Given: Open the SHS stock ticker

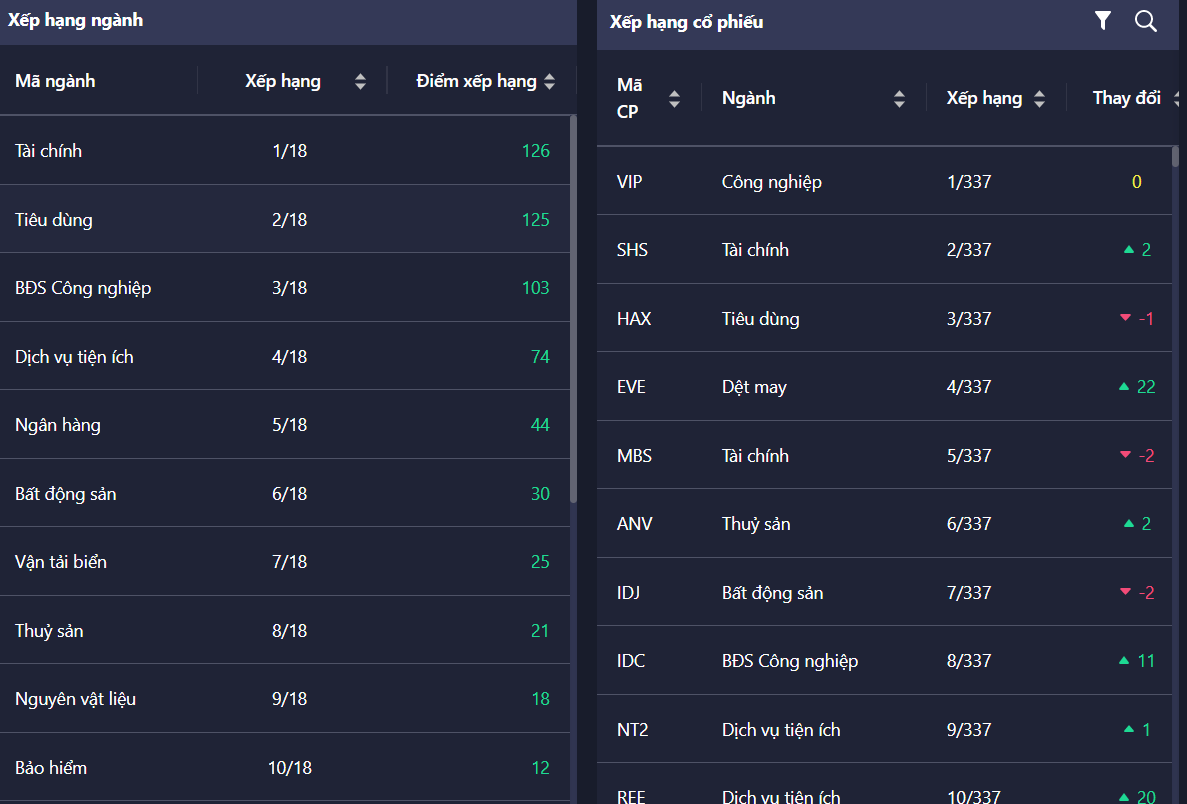Looking at the screenshot, I should point(632,250).
